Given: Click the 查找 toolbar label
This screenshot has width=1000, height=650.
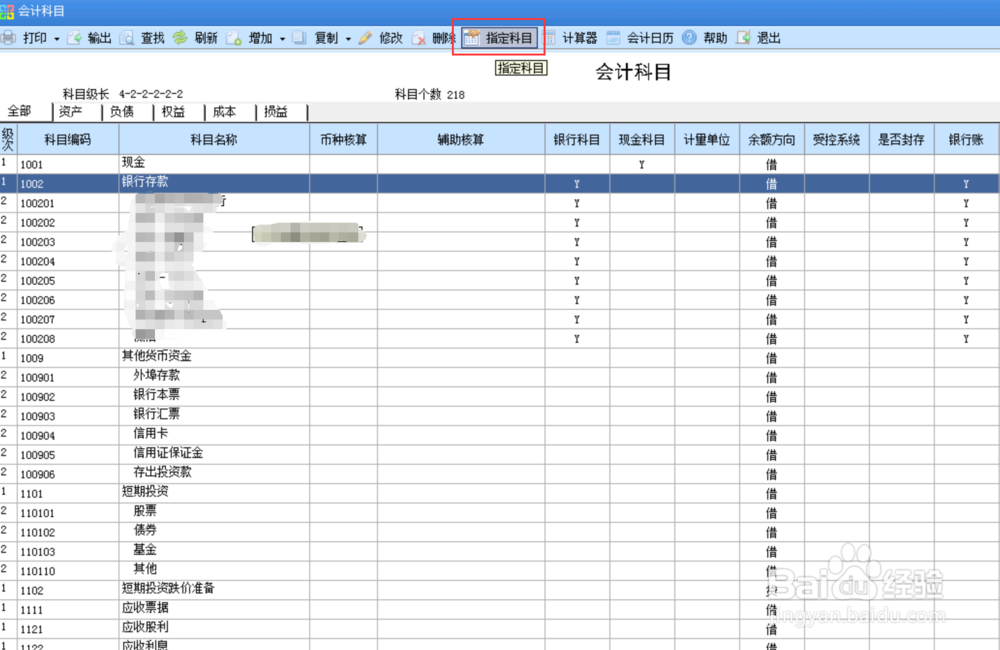Looking at the screenshot, I should click(x=152, y=38).
